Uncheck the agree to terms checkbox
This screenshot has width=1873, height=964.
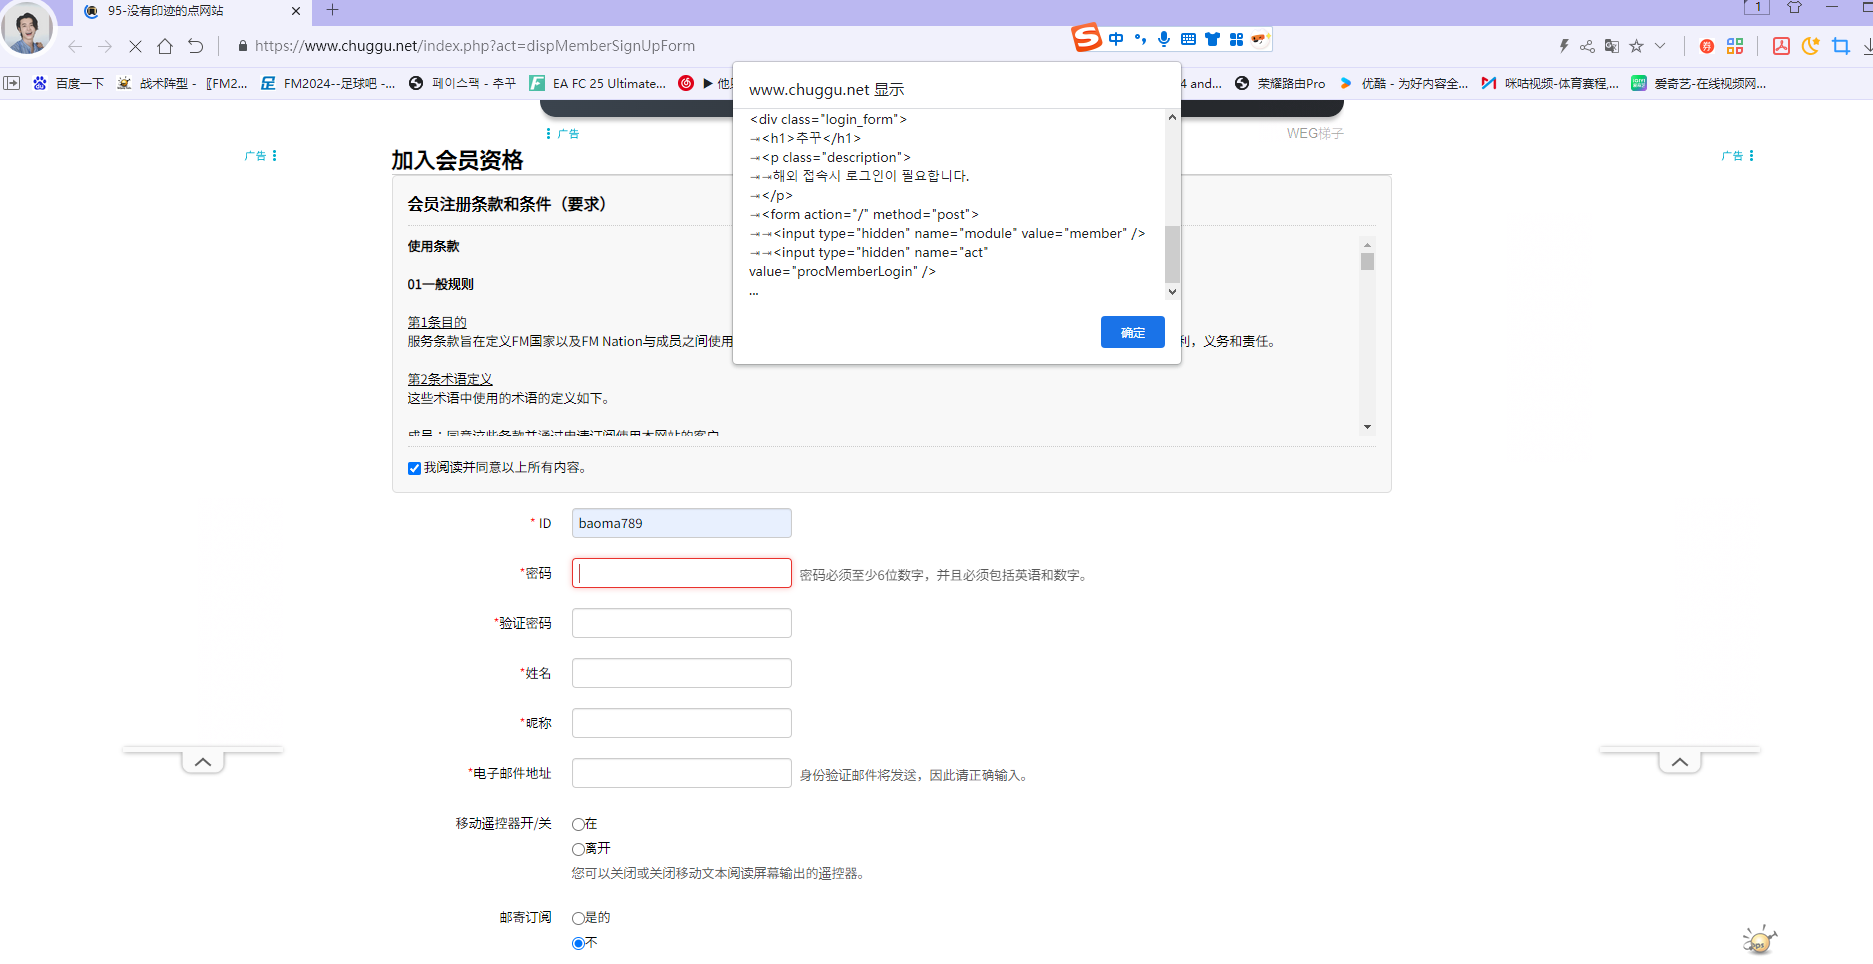coord(414,468)
